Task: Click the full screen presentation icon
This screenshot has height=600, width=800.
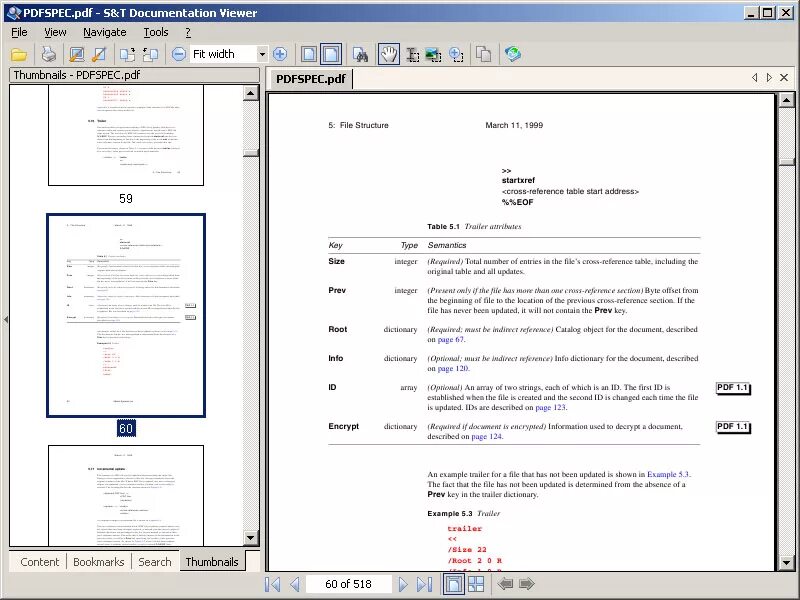Action: (x=77, y=54)
